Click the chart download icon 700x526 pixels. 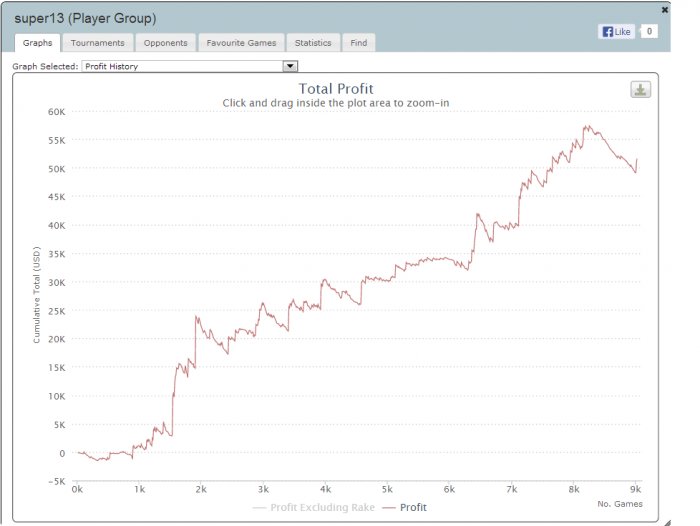(640, 90)
